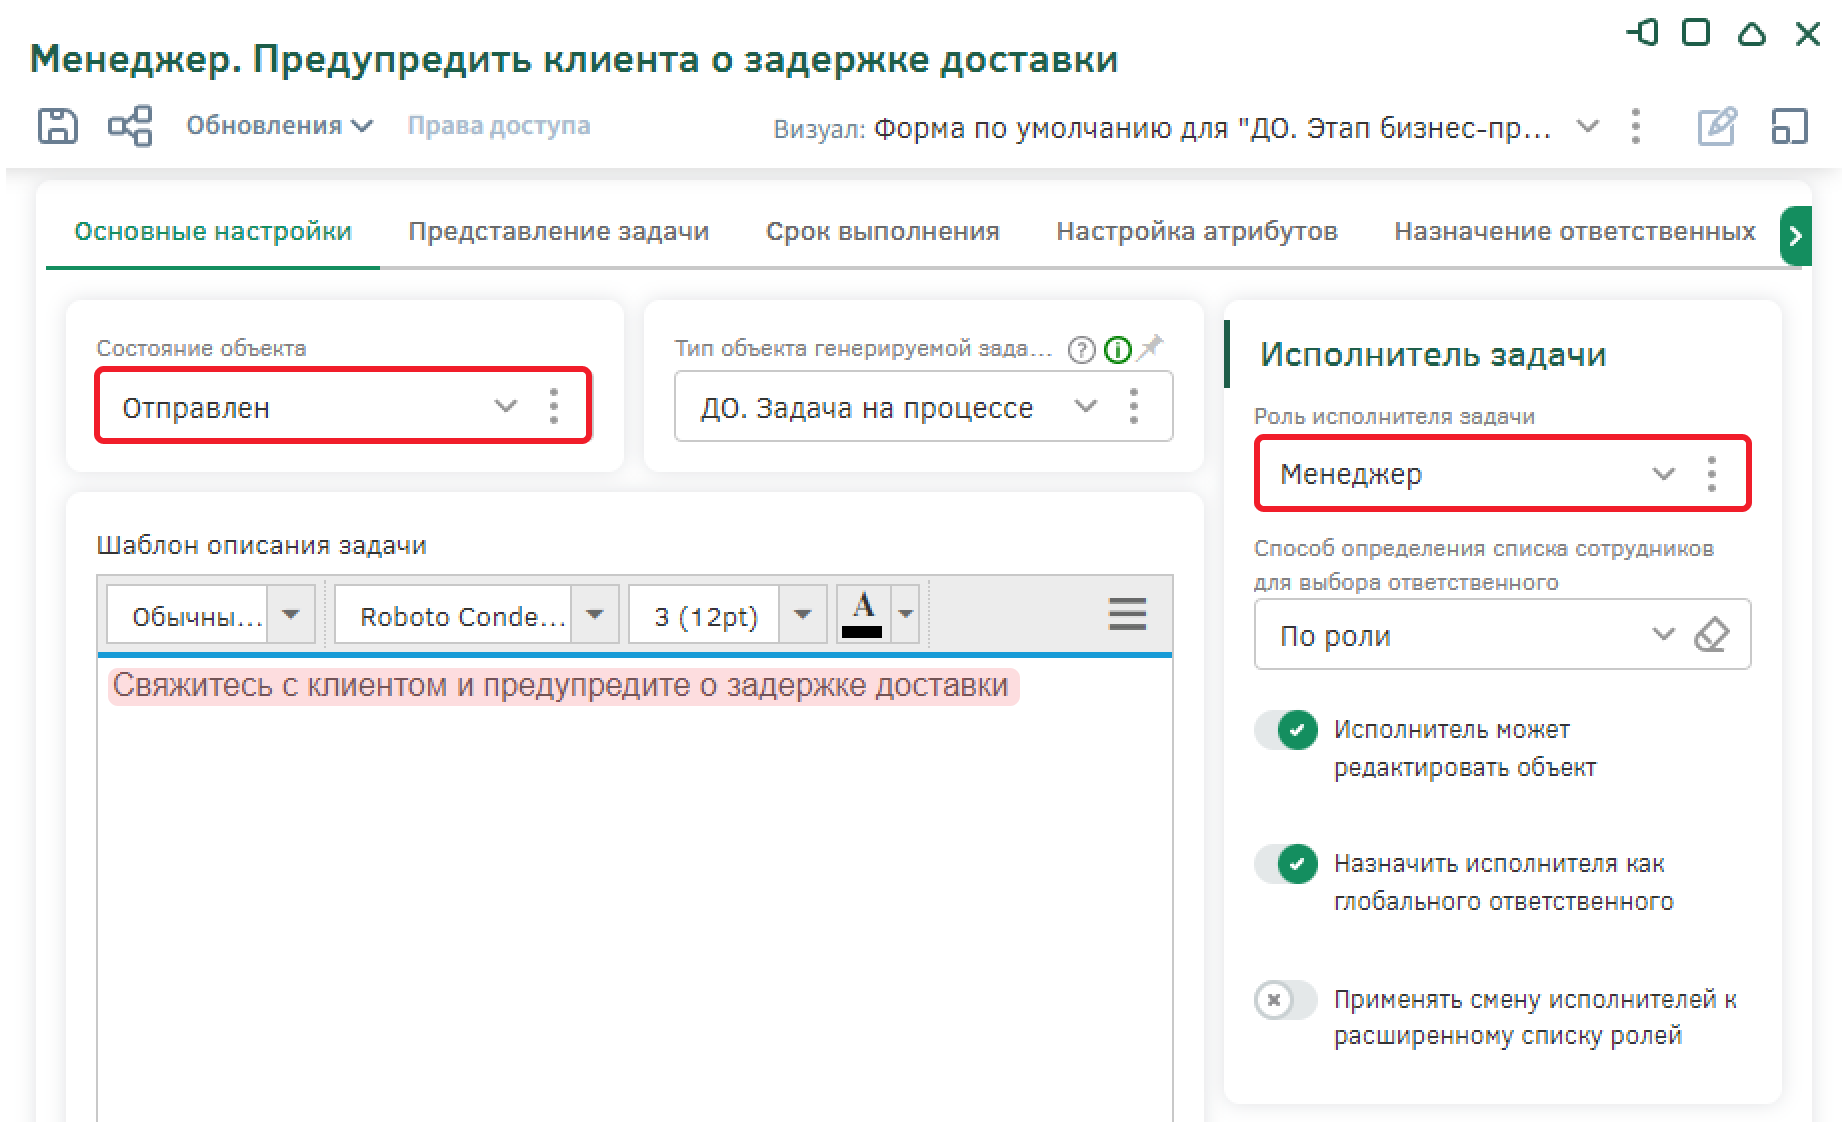The image size is (1844, 1122).
Task: Toggle Исполнитель может редактировать объект switch
Action: (x=1286, y=730)
